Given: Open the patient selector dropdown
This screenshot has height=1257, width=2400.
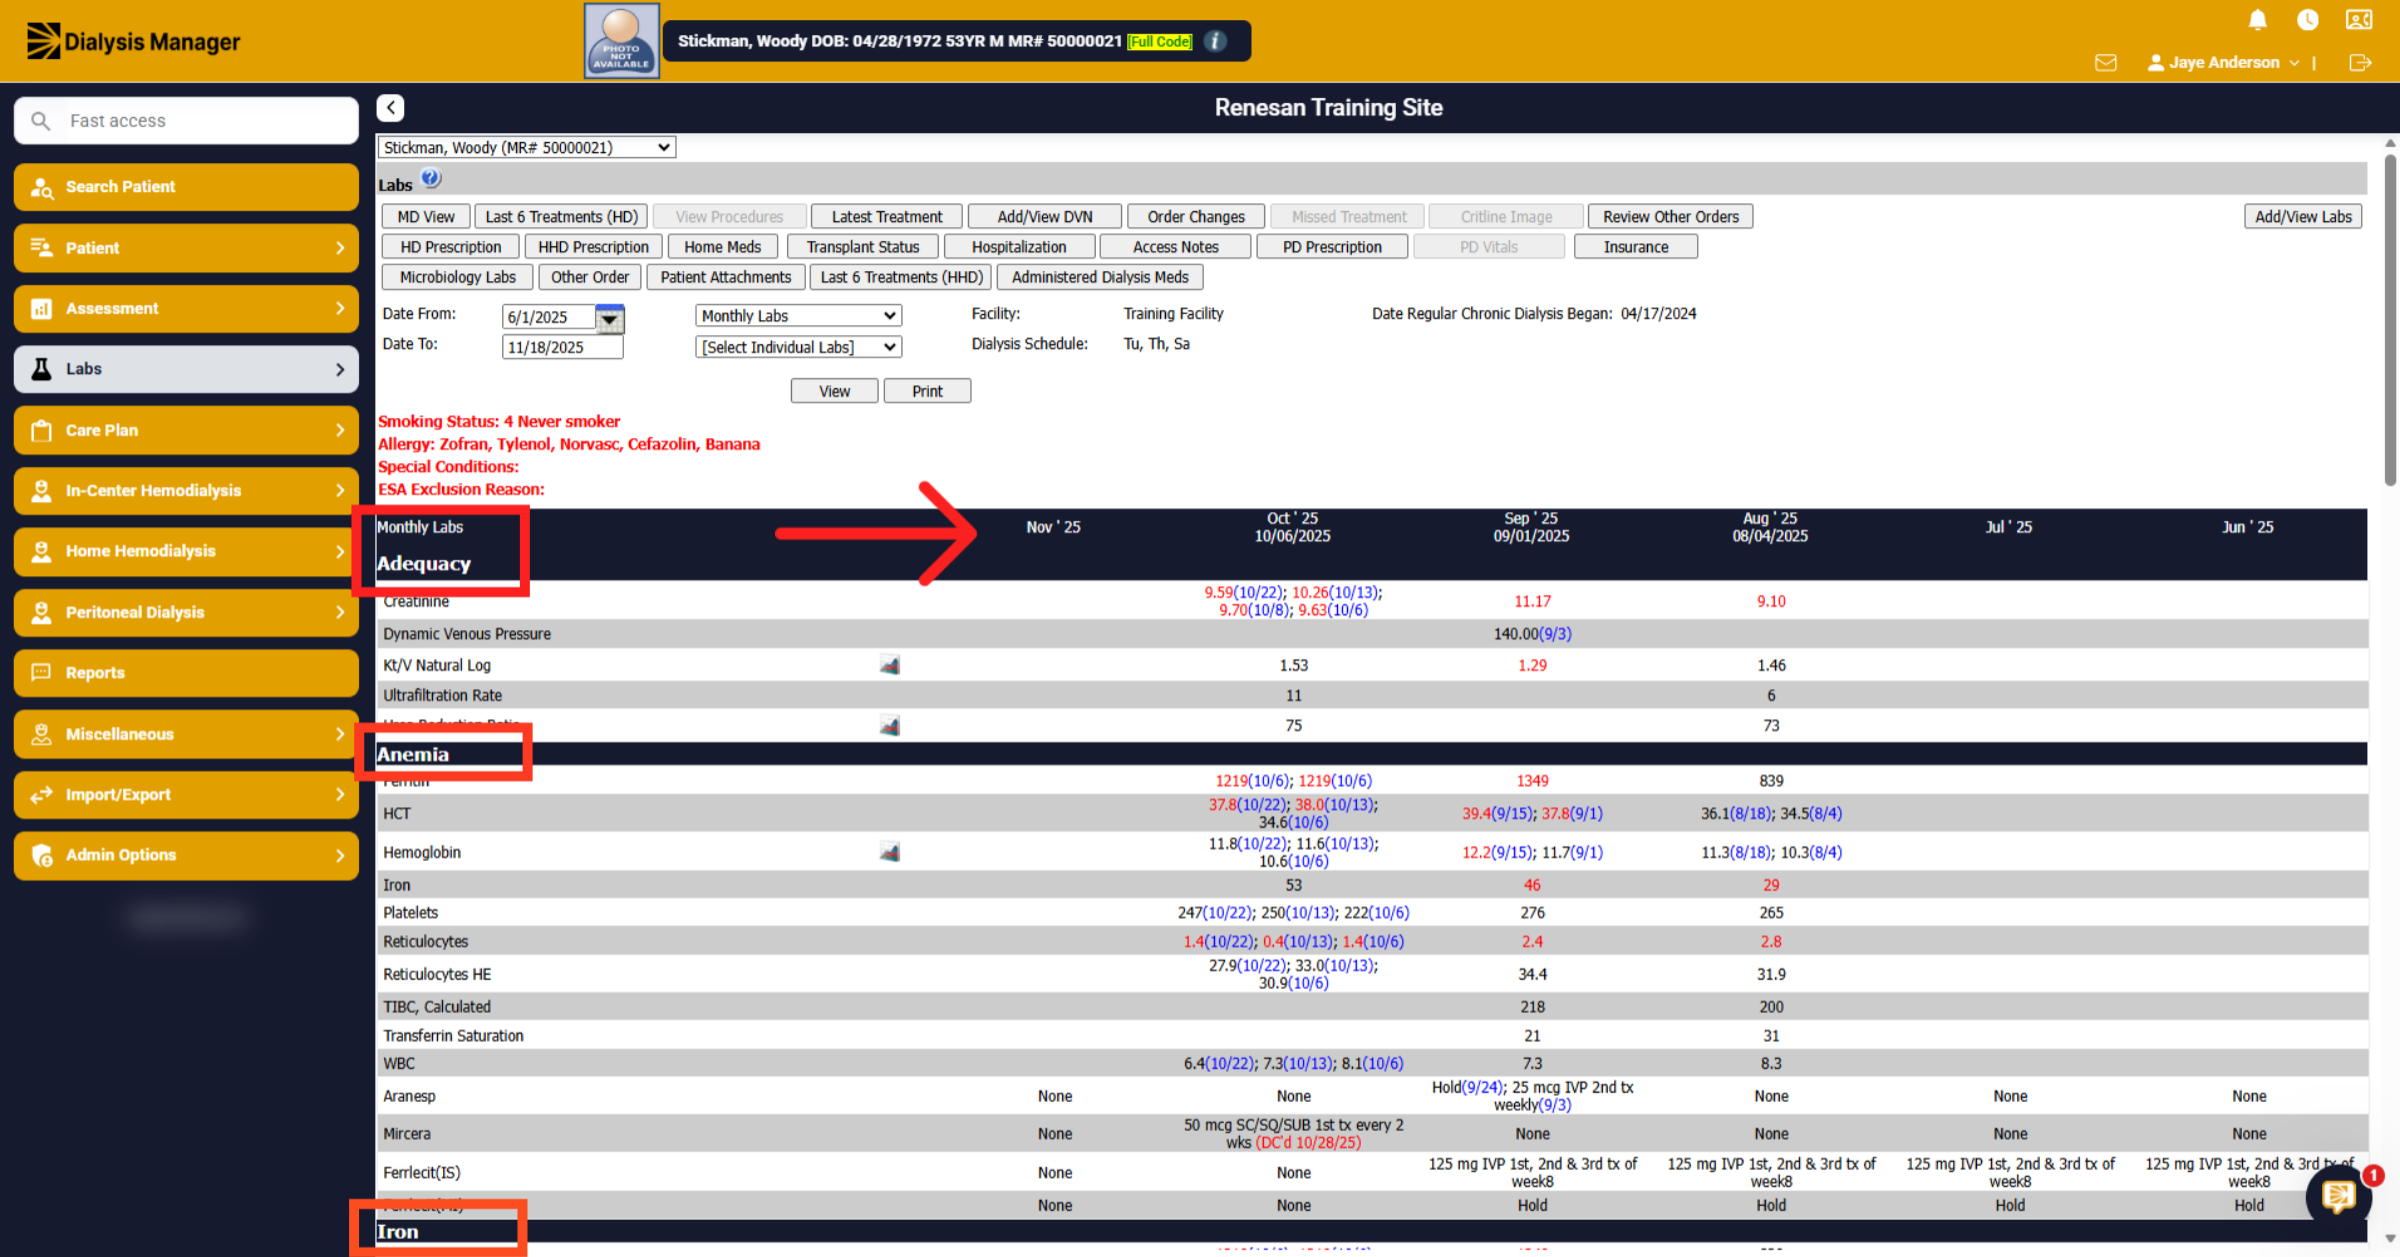Looking at the screenshot, I should 527,147.
